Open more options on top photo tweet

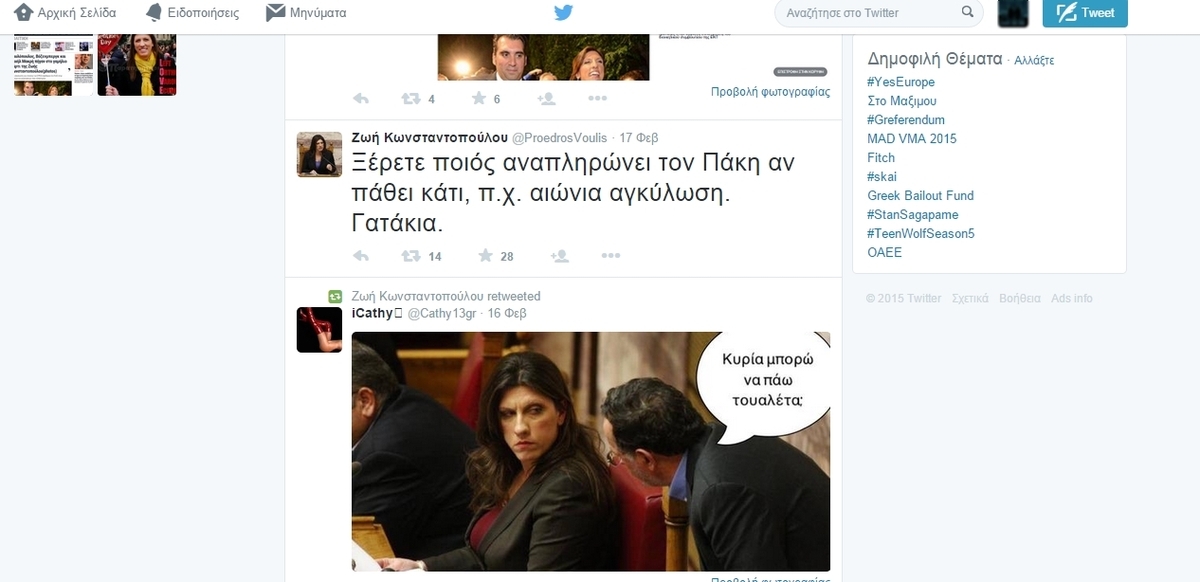coord(597,98)
